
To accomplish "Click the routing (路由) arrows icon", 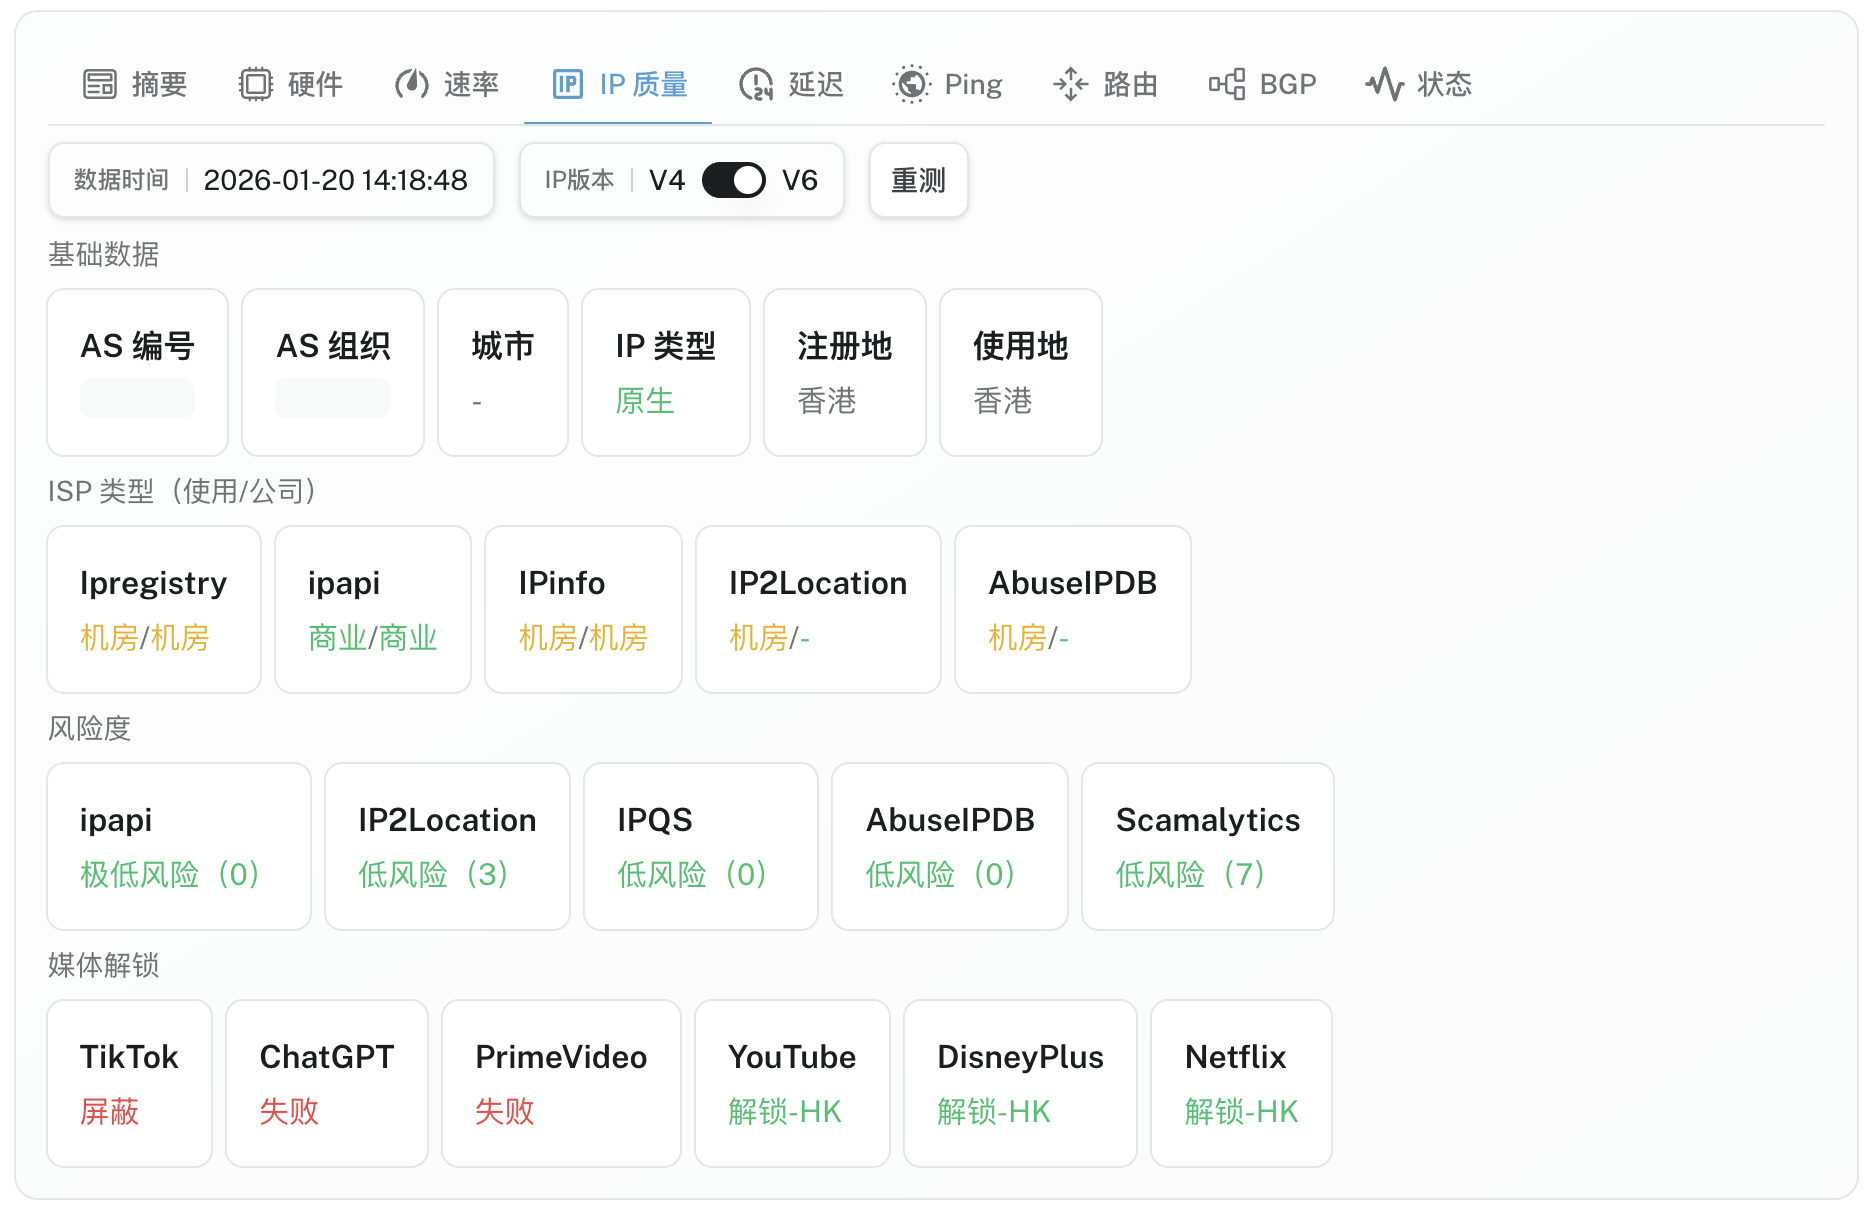I will pos(1070,84).
